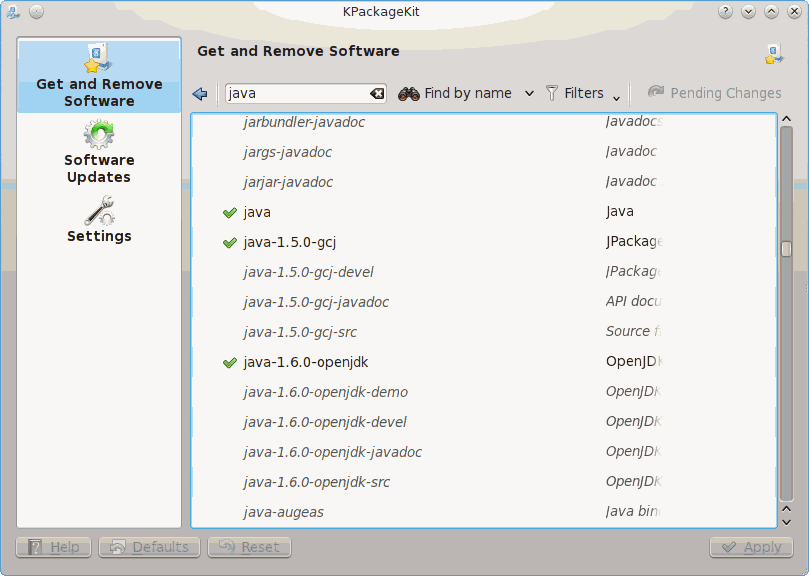
Task: Click the green checkmark next to java-1.6.0-openjdk
Action: tap(230, 362)
